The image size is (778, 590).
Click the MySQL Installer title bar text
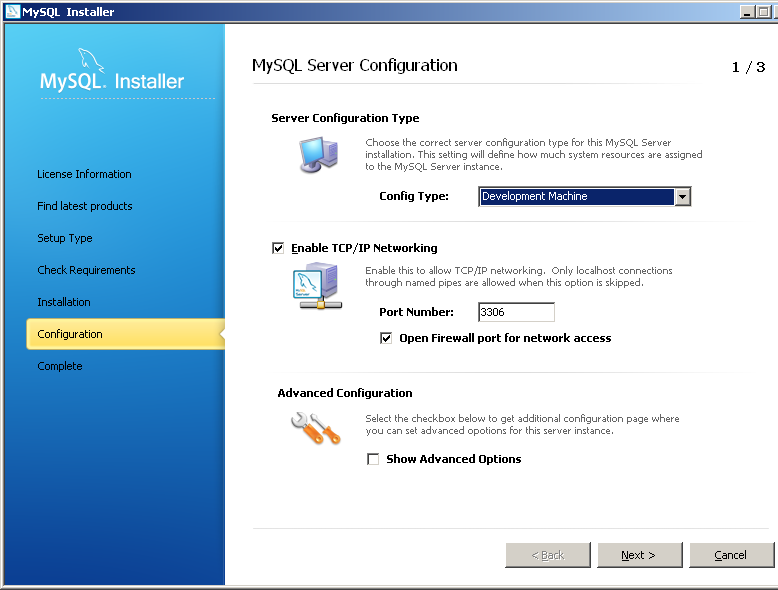pos(68,12)
